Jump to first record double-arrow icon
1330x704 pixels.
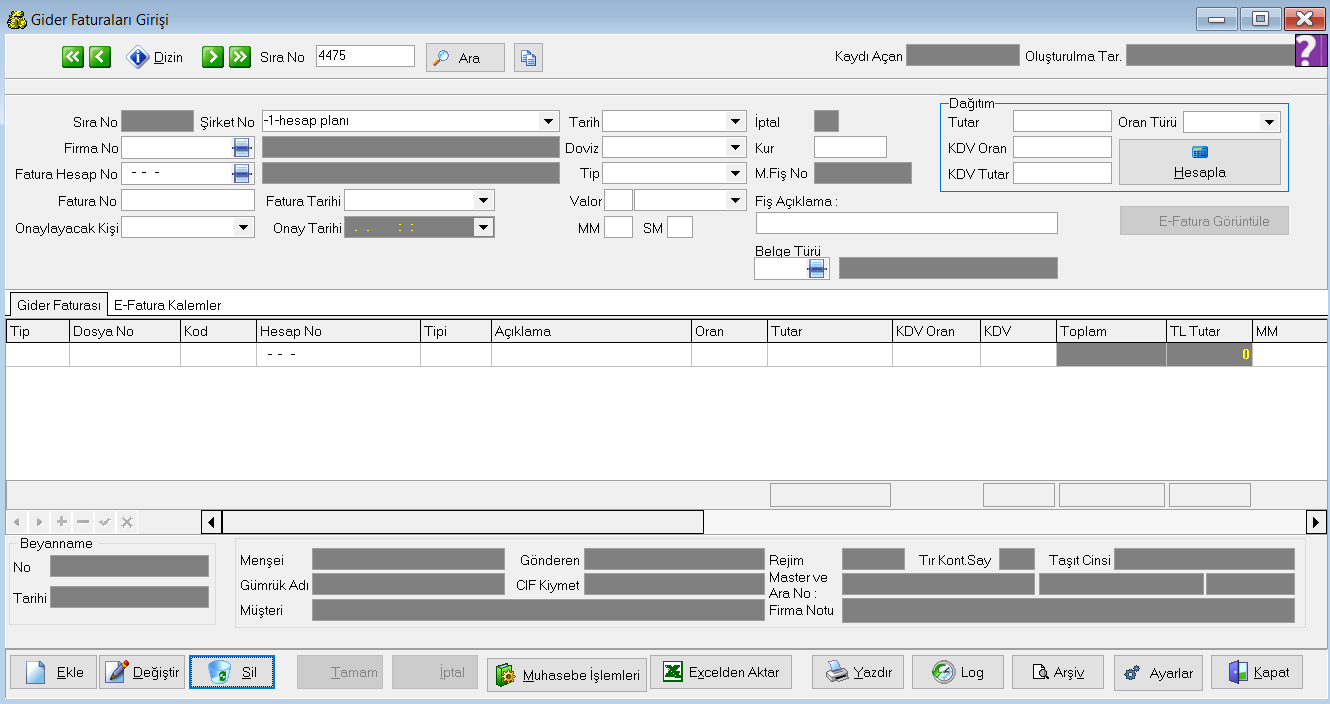[72, 57]
